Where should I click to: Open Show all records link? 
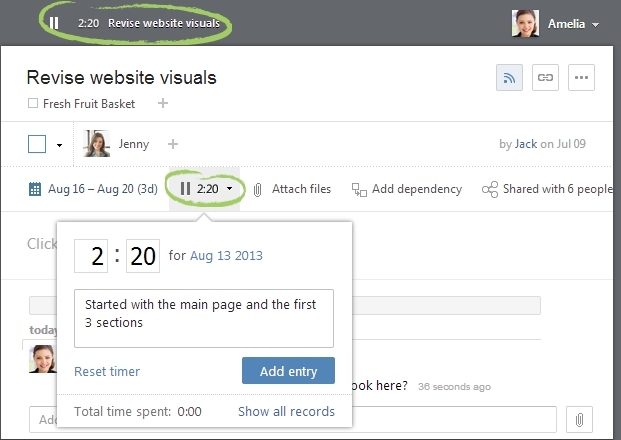click(286, 411)
